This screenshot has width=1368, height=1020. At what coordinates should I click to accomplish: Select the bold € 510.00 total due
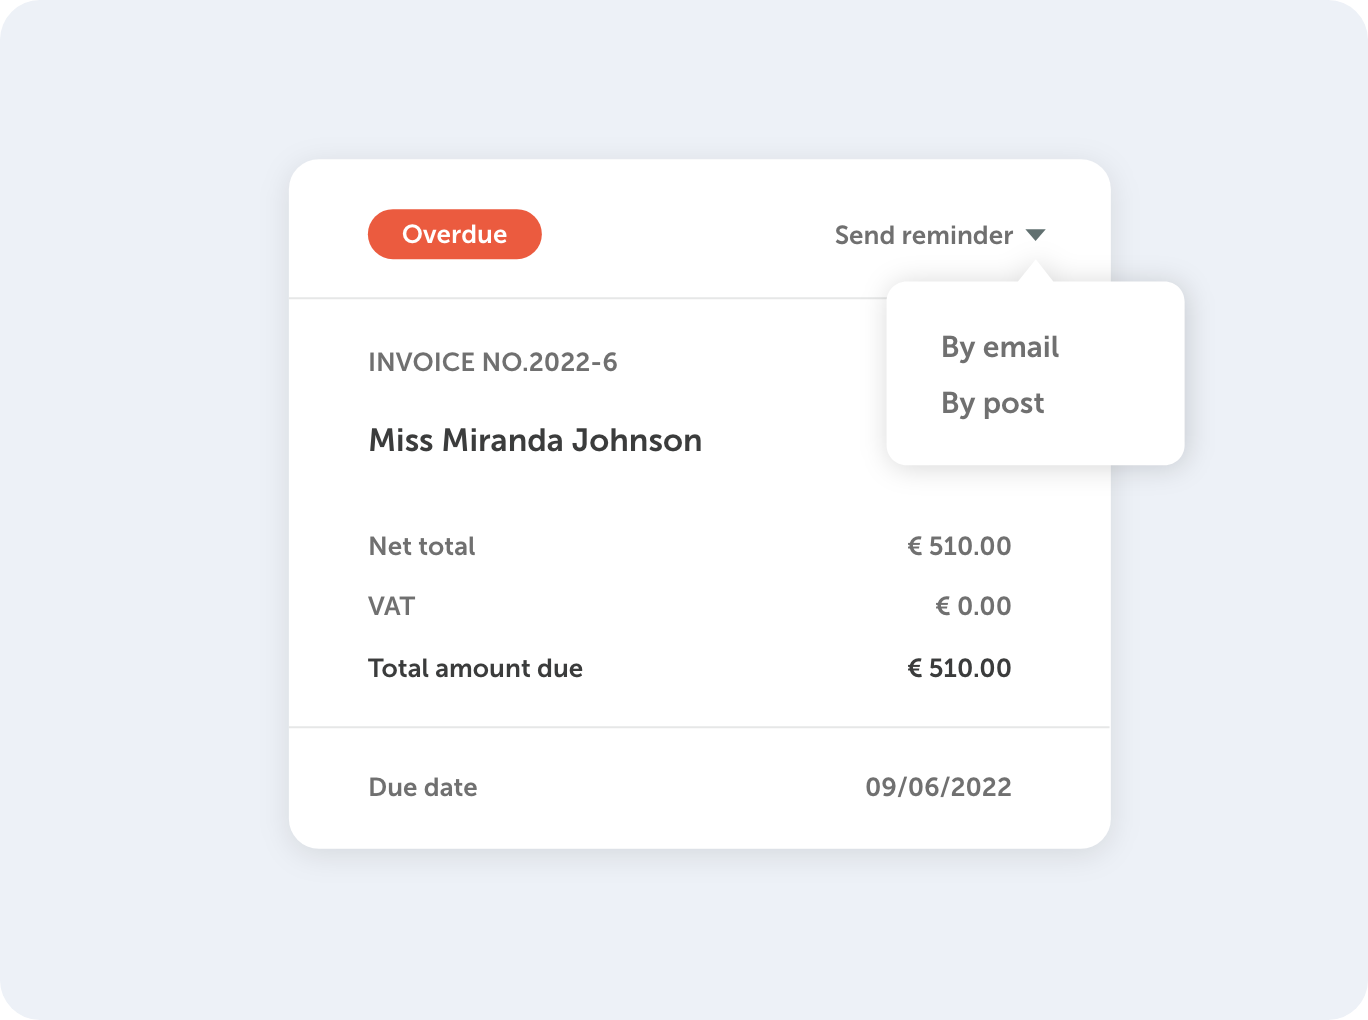(x=959, y=668)
